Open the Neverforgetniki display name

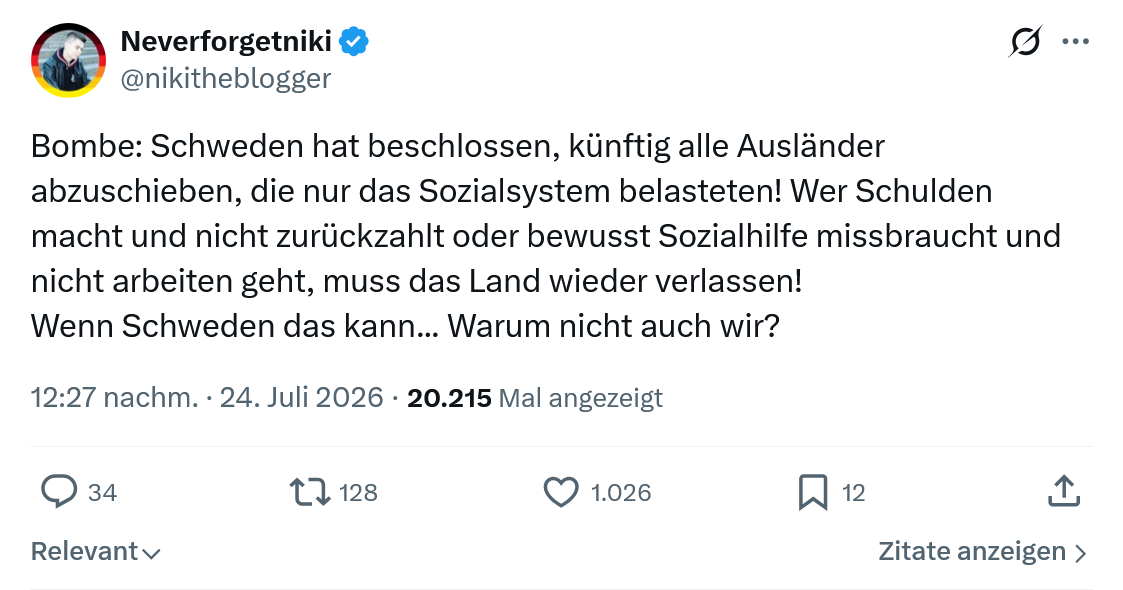[x=226, y=42]
